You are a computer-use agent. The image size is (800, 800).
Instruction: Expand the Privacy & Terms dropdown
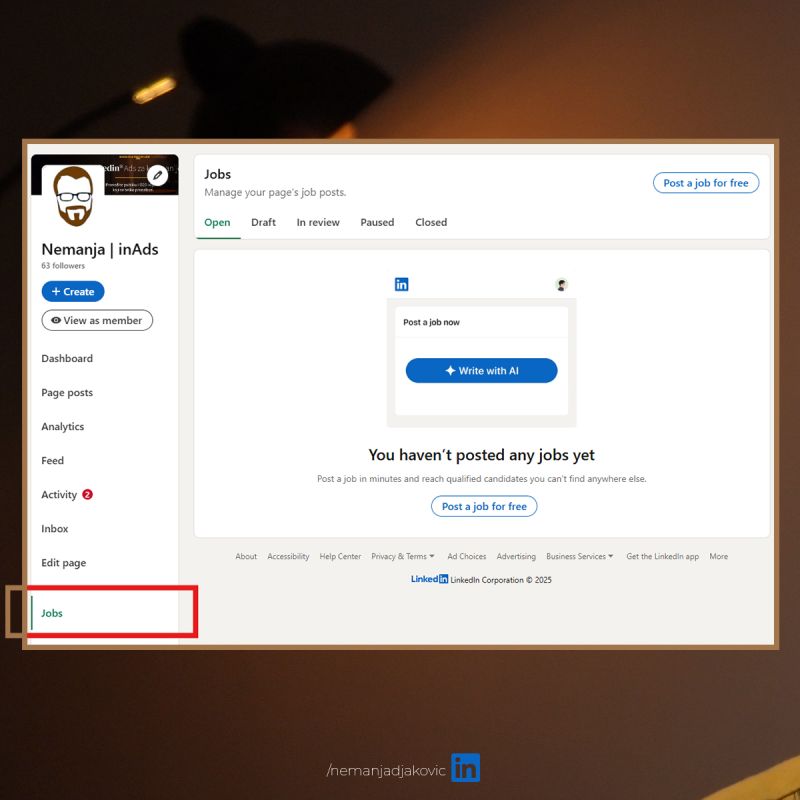403,557
